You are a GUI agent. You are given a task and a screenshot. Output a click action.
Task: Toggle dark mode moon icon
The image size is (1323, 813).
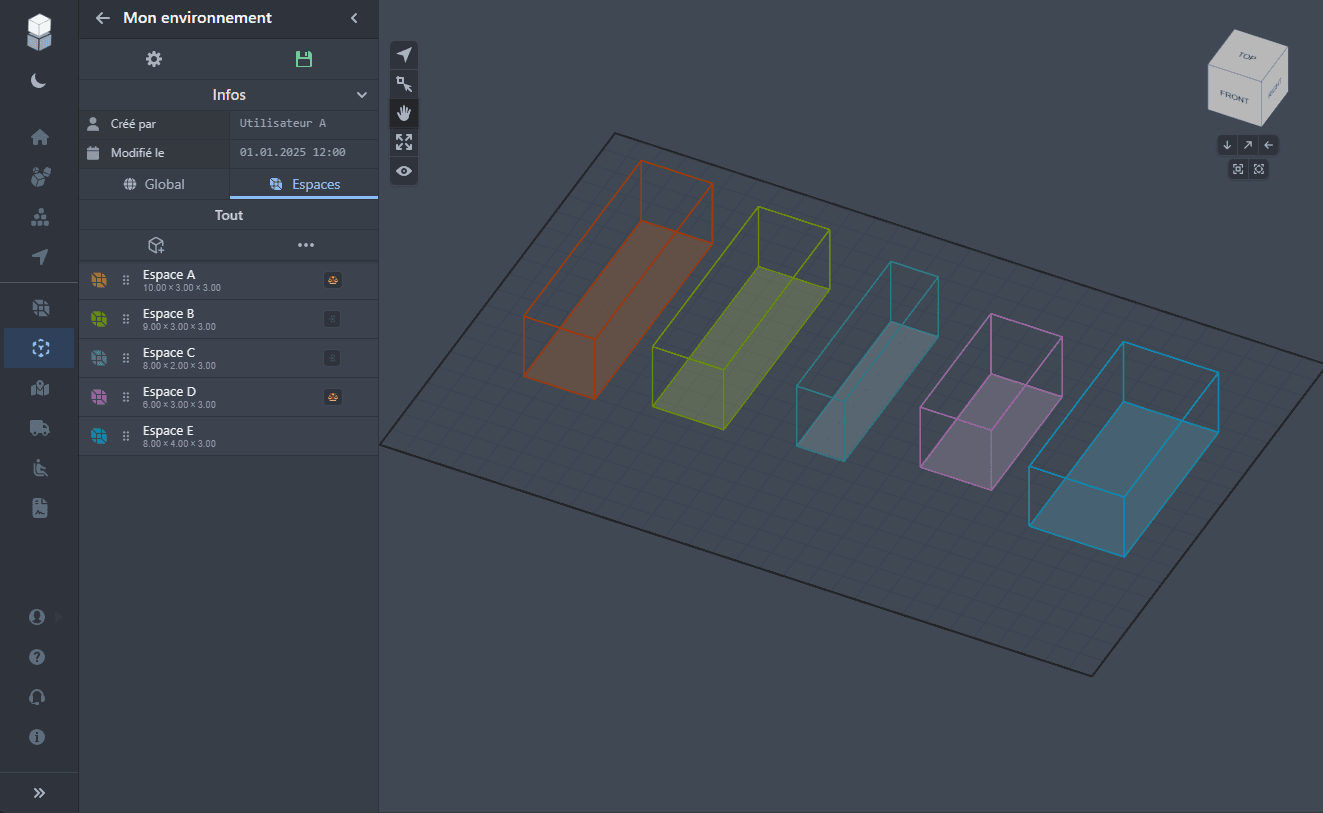[x=39, y=81]
